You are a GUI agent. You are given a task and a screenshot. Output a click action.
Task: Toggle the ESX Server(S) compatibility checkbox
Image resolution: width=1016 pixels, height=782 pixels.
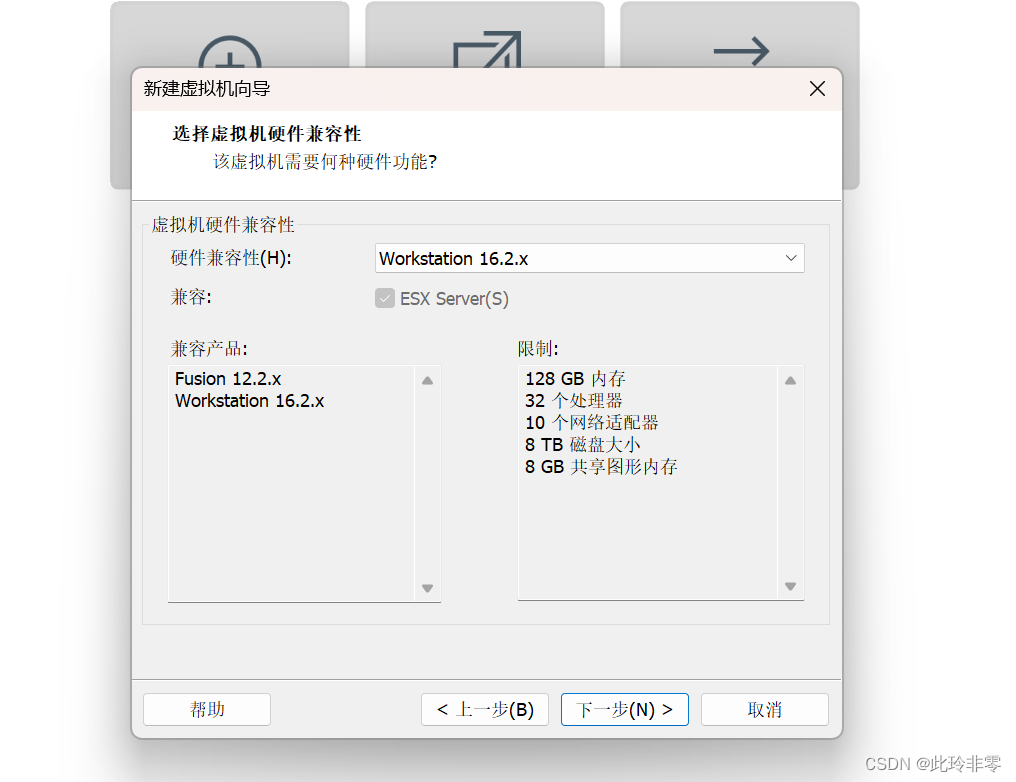(x=385, y=298)
